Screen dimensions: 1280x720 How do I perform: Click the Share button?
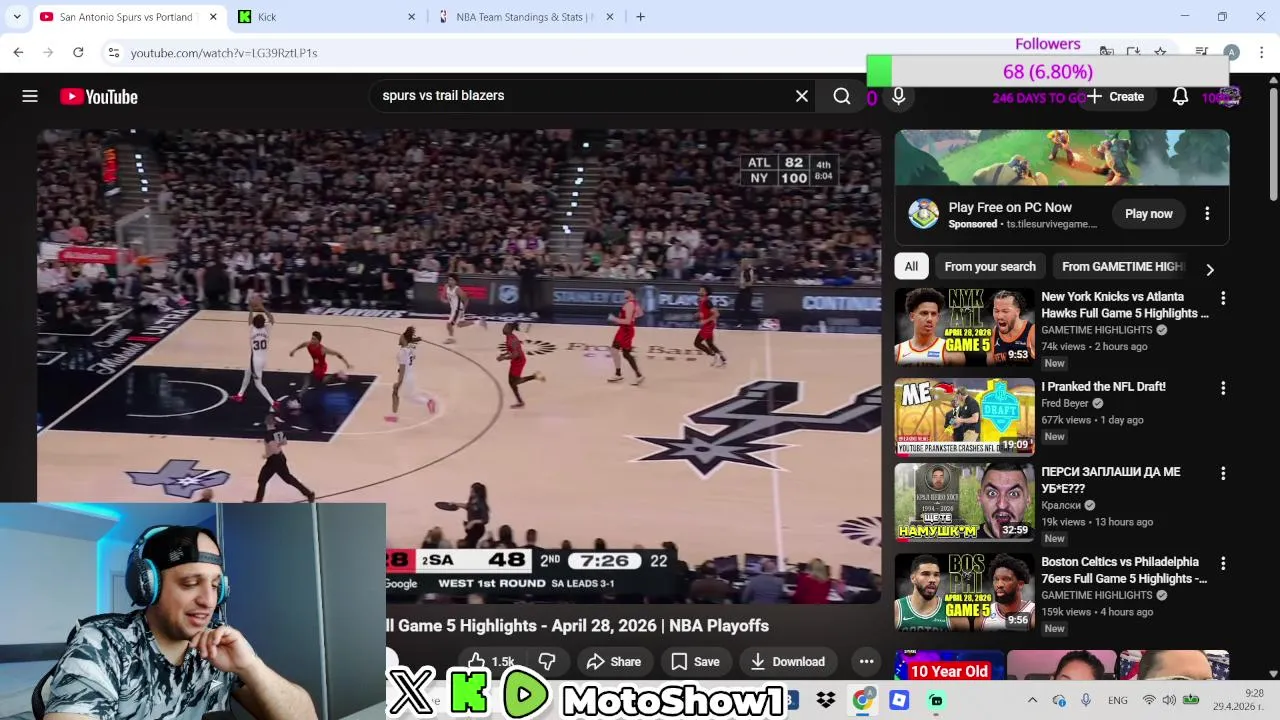pyautogui.click(x=613, y=661)
